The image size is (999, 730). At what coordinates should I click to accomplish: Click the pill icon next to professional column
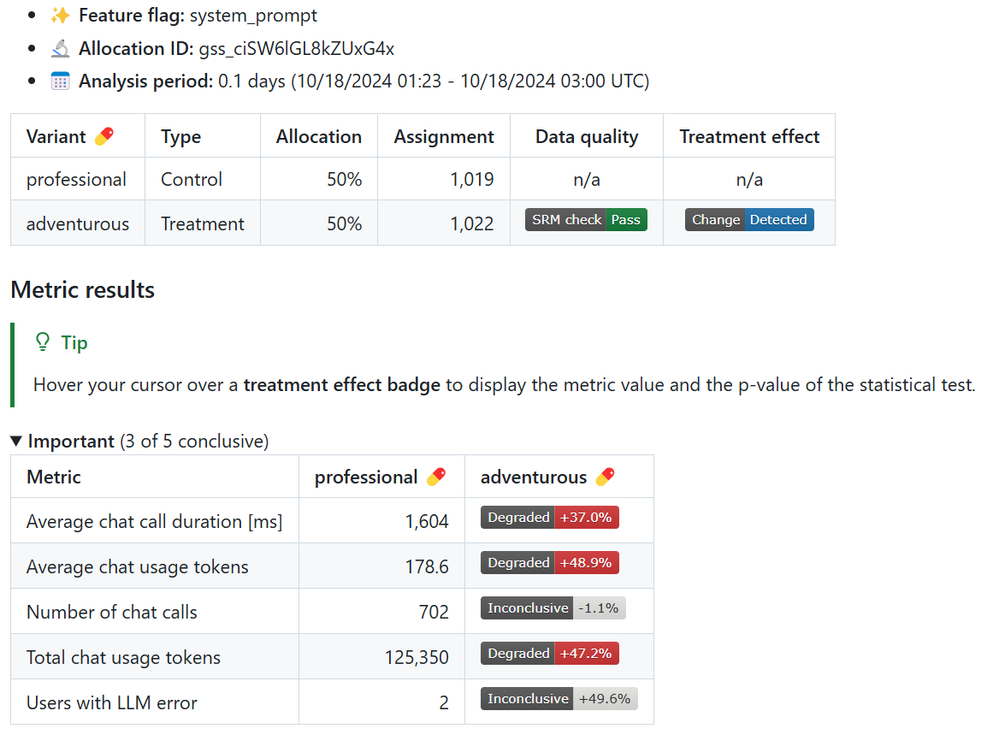coord(436,477)
